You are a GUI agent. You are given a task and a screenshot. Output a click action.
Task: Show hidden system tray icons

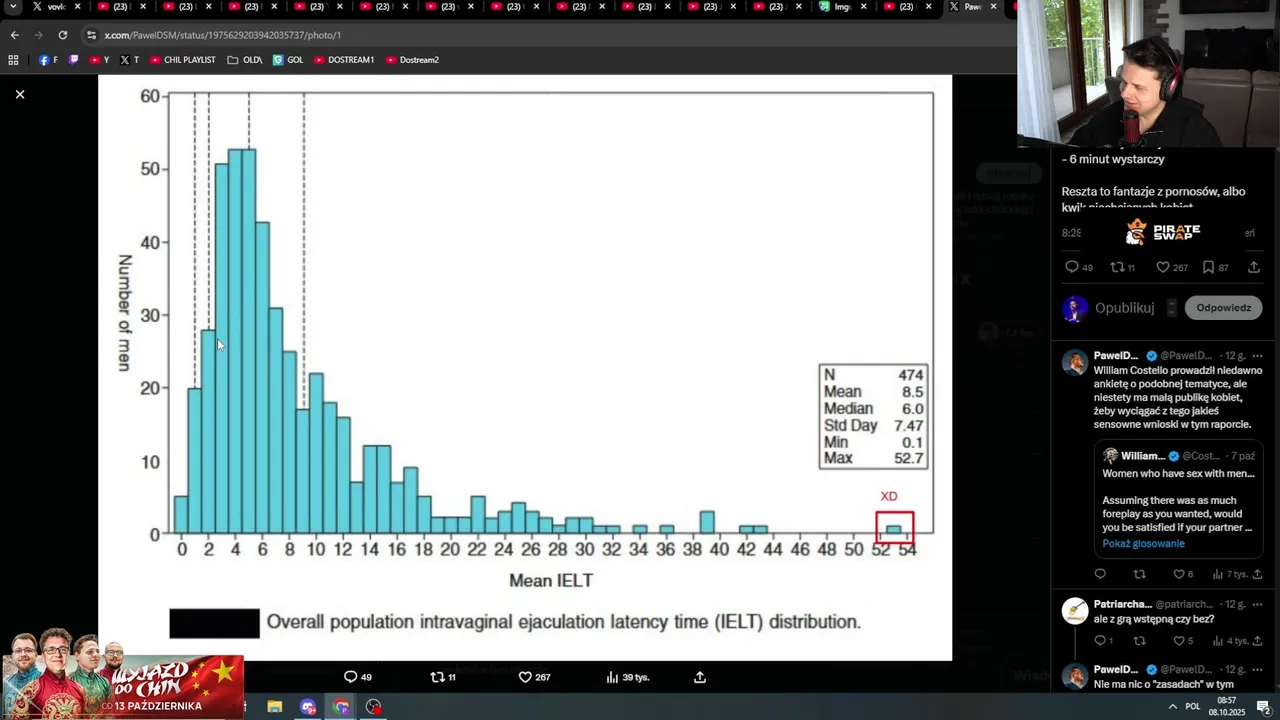1172,707
